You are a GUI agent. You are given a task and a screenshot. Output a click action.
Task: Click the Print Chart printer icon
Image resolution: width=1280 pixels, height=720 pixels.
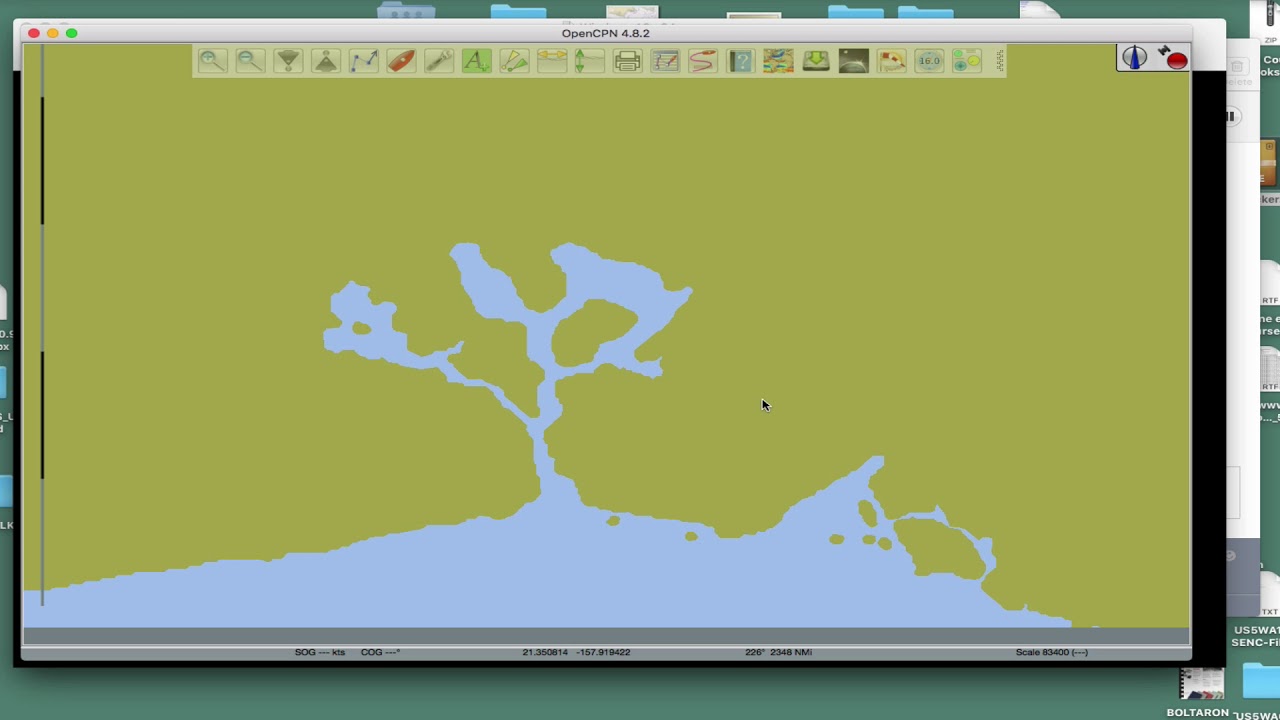tap(627, 61)
